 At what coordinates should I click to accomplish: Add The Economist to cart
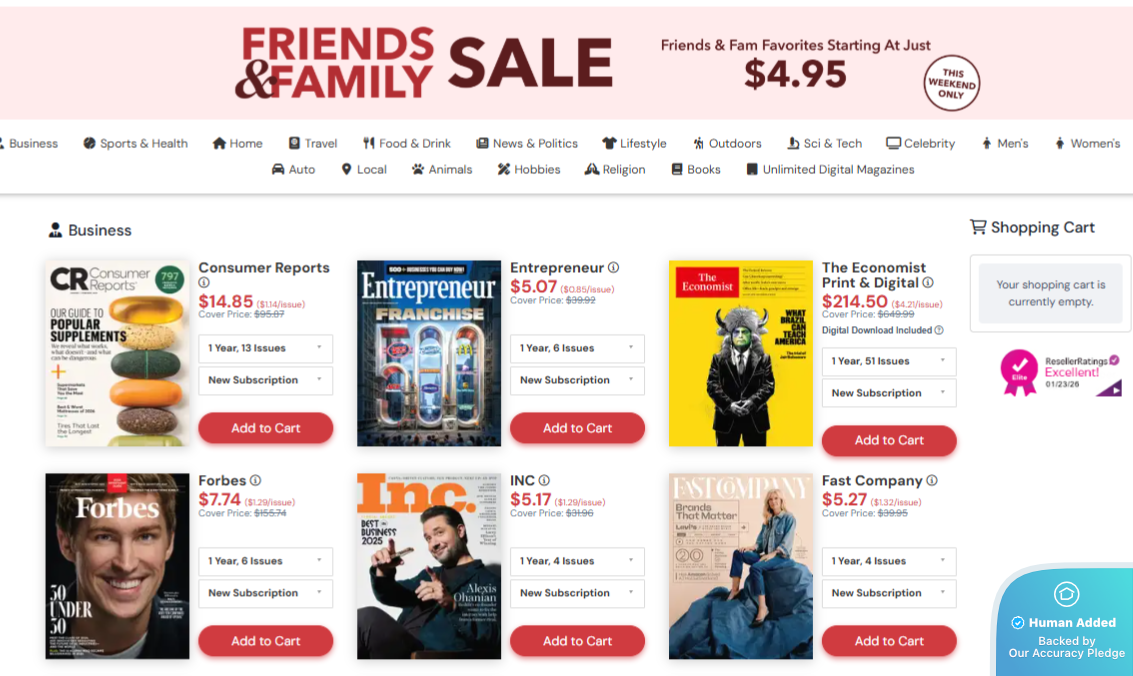[889, 440]
